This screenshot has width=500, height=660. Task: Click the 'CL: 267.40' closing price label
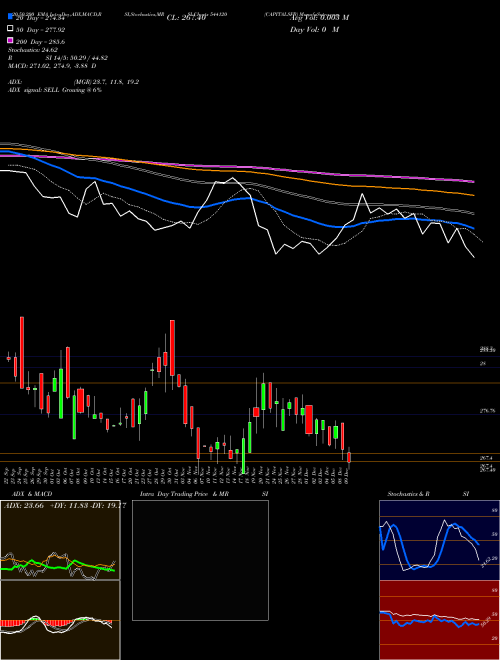click(x=186, y=18)
